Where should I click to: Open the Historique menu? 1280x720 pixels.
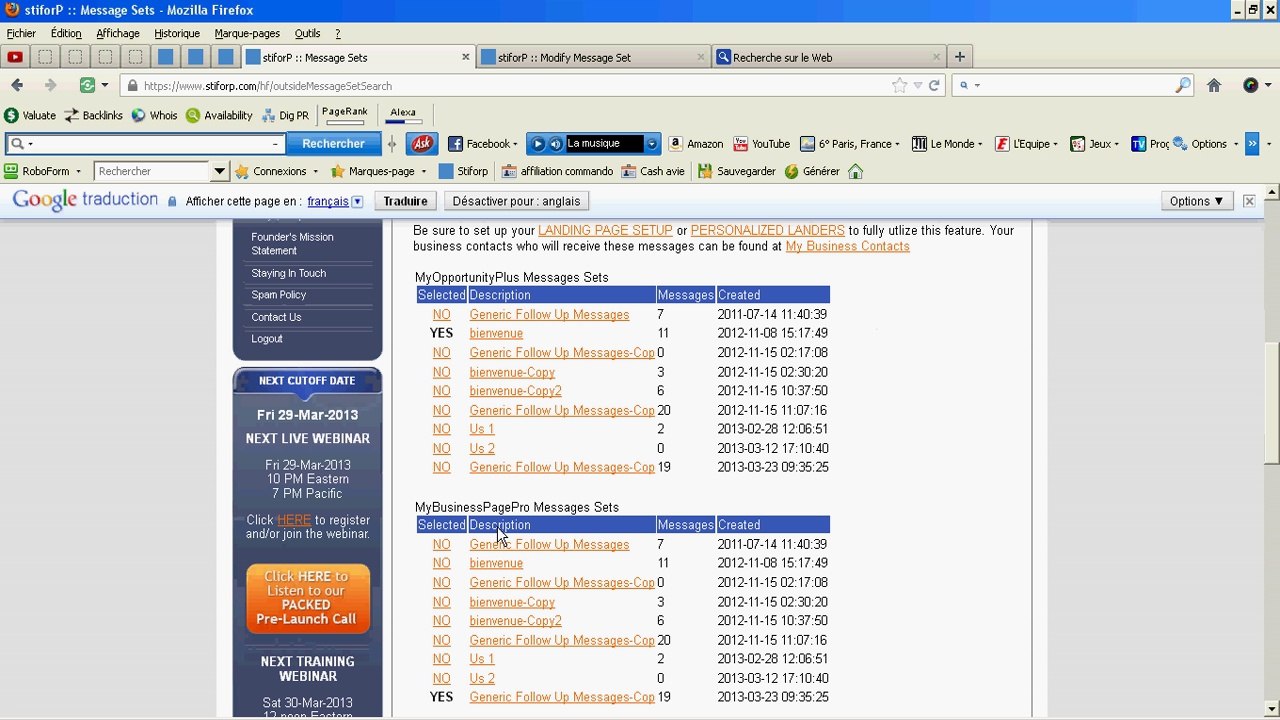click(177, 33)
